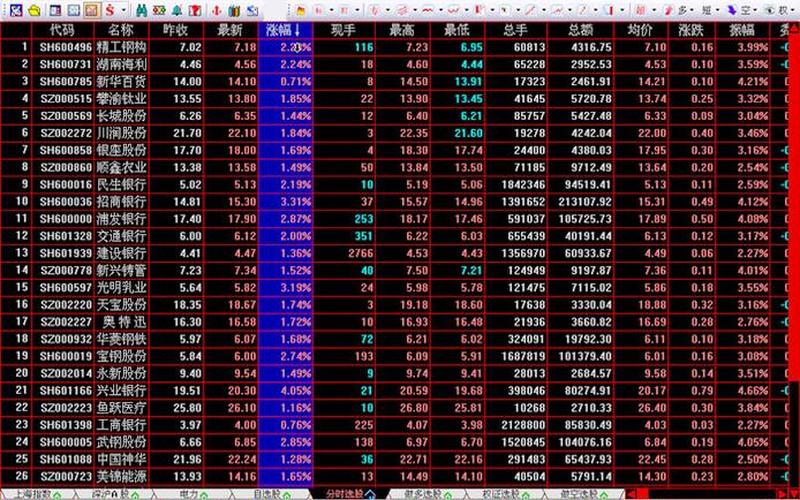Image resolution: width=800 pixels, height=500 pixels.
Task: Click the 现手 column header
Action: point(344,30)
